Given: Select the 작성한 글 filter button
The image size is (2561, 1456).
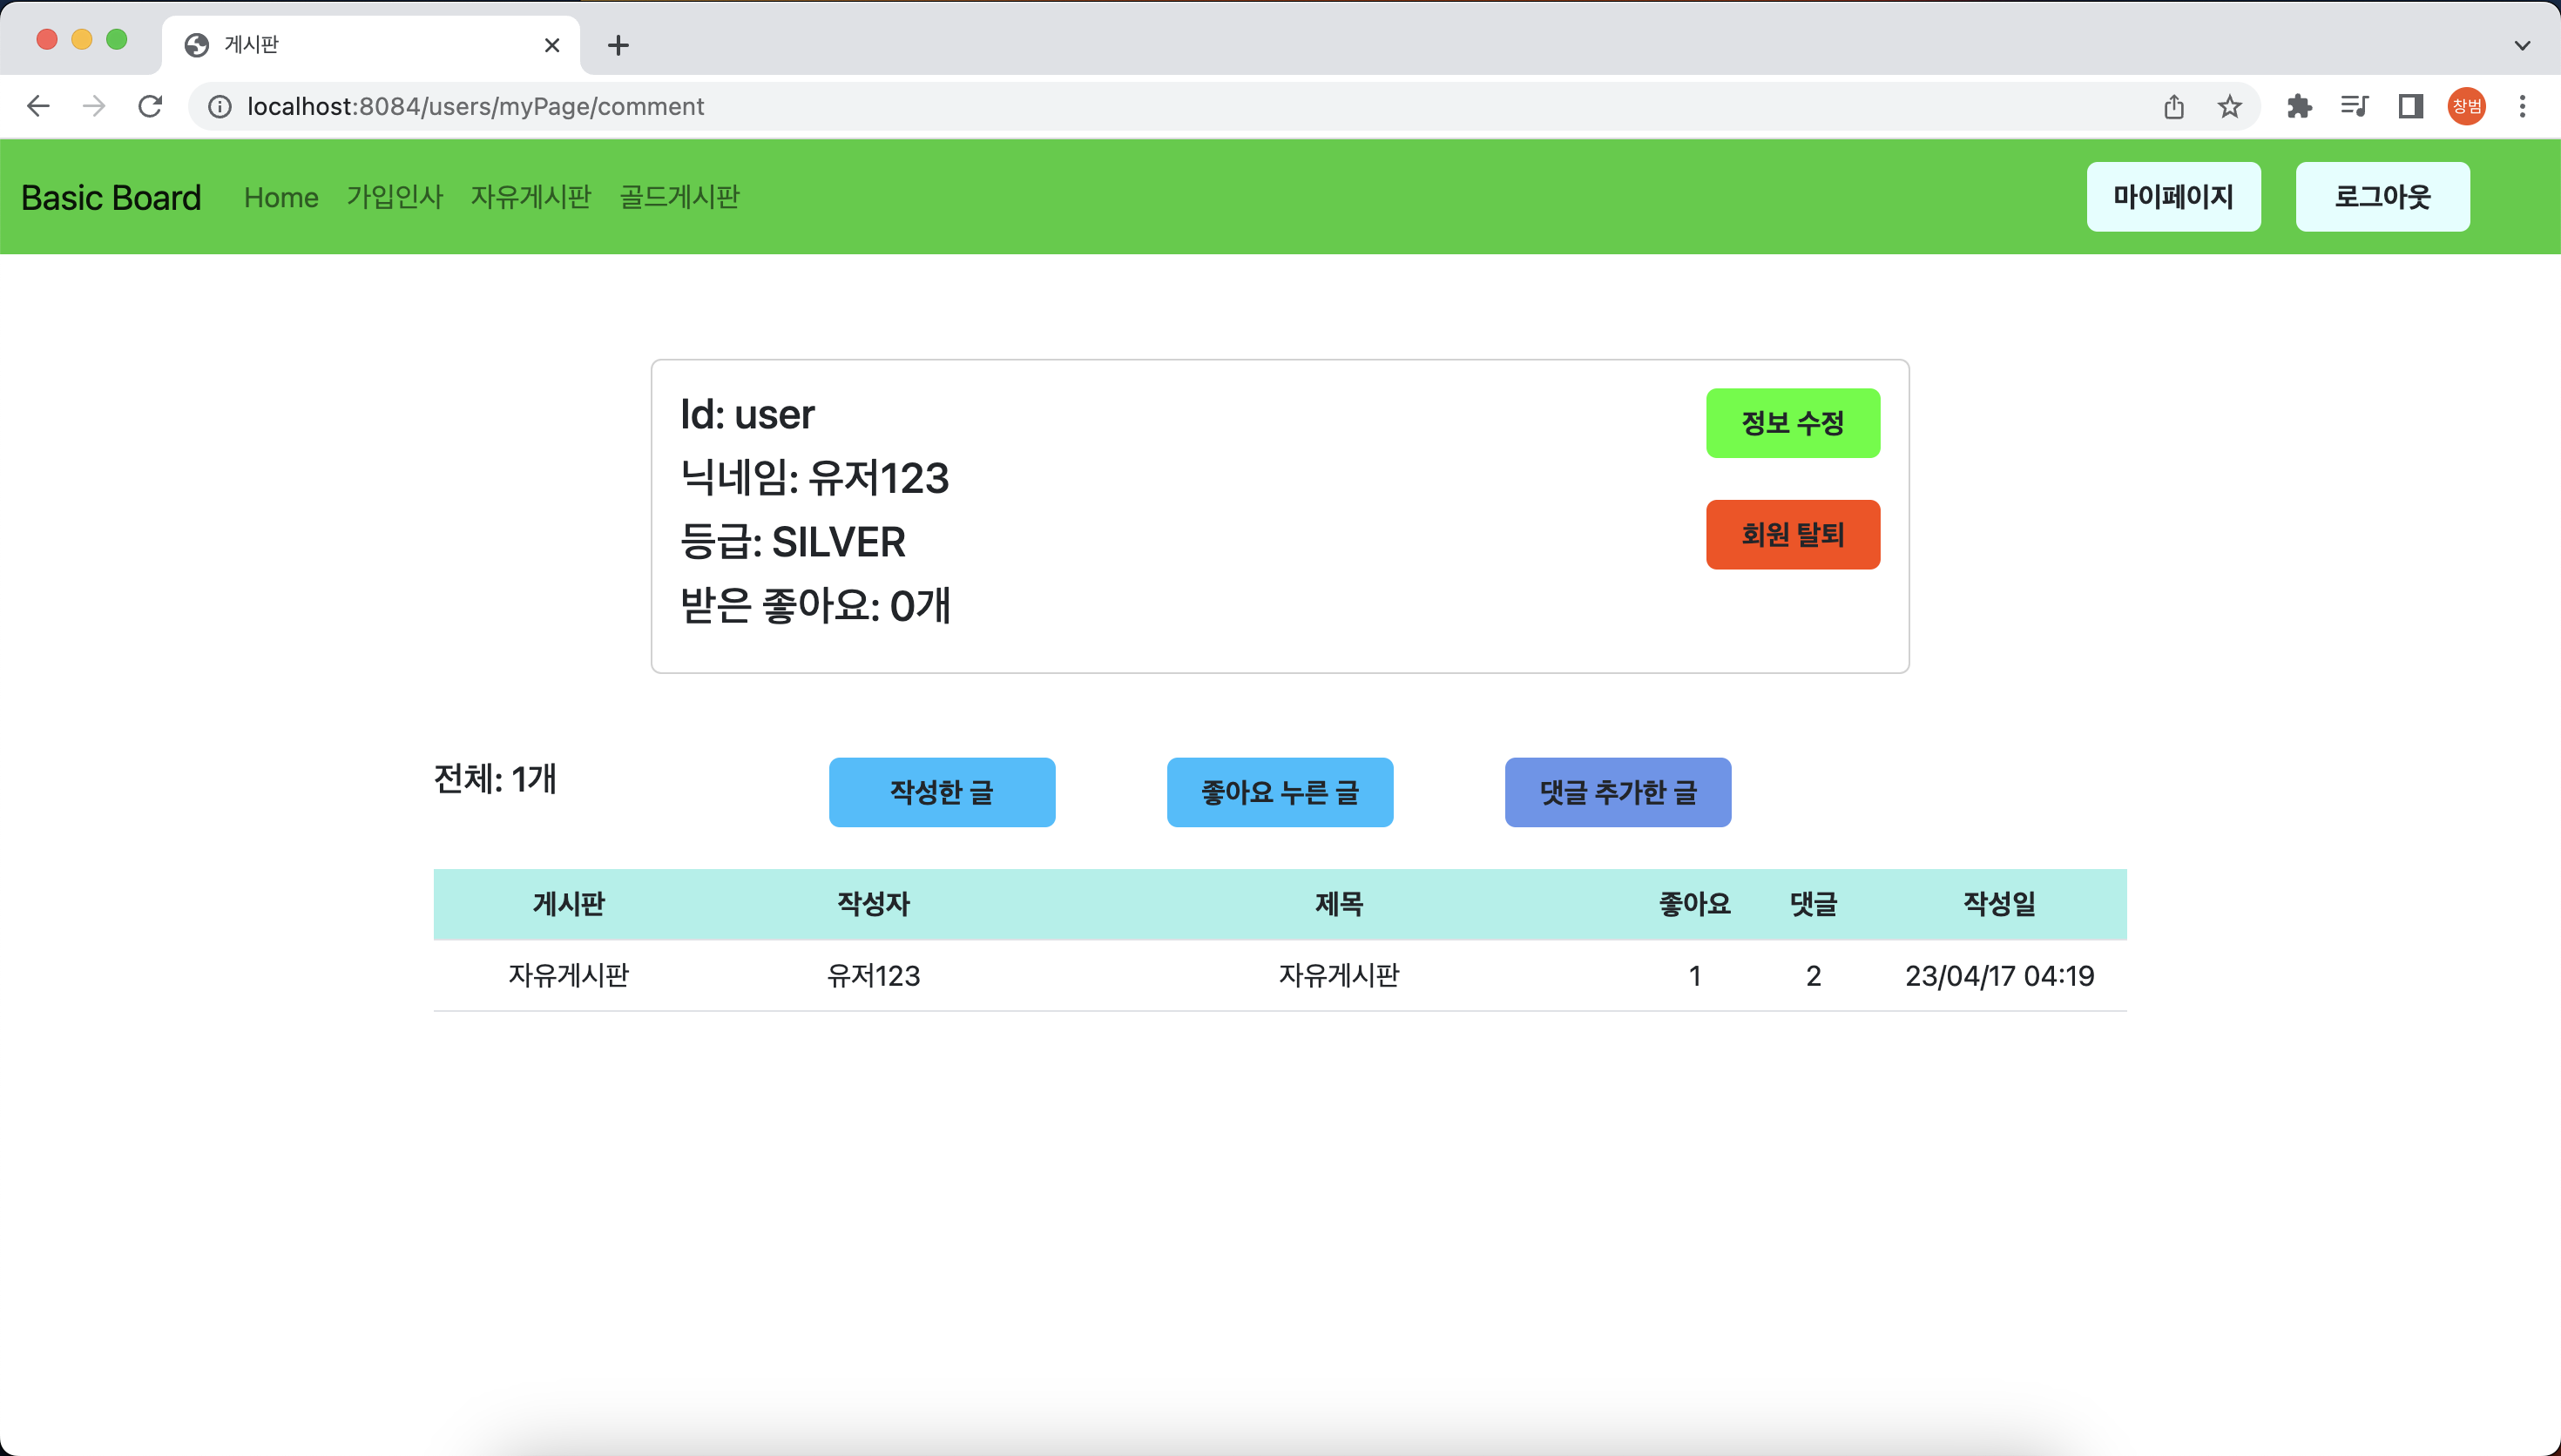Looking at the screenshot, I should point(941,792).
